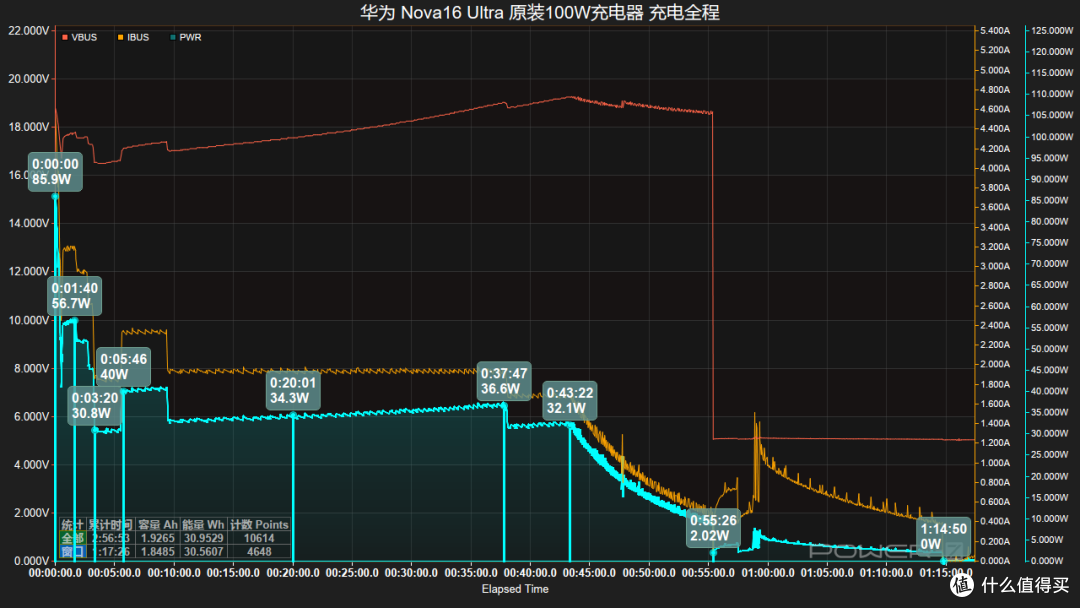Click the 1.9265 capacity value

click(x=158, y=538)
